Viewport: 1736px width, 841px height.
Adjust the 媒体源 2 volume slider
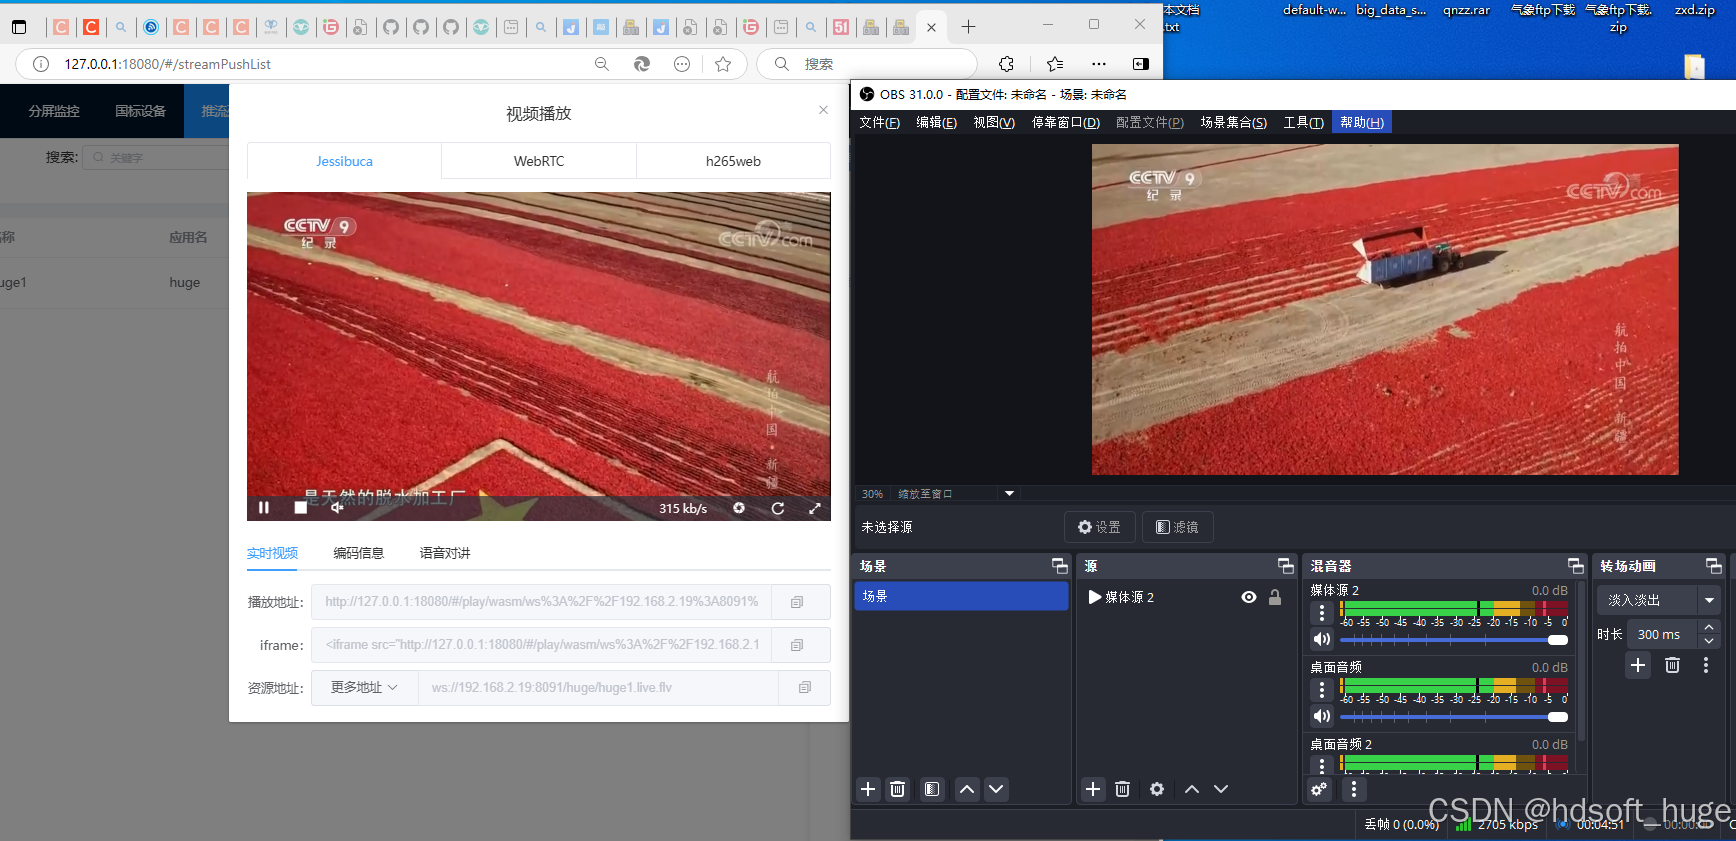click(x=1454, y=640)
